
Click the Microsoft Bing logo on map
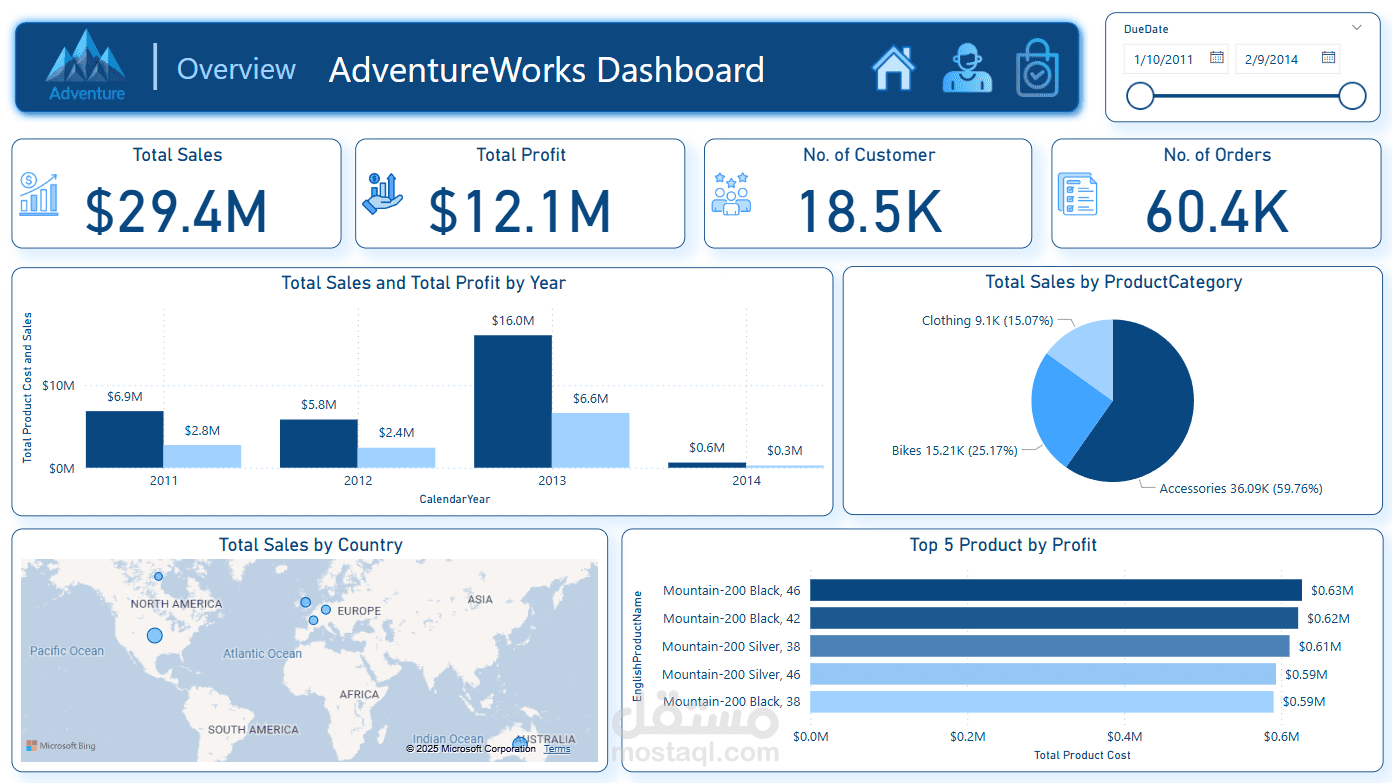61,746
